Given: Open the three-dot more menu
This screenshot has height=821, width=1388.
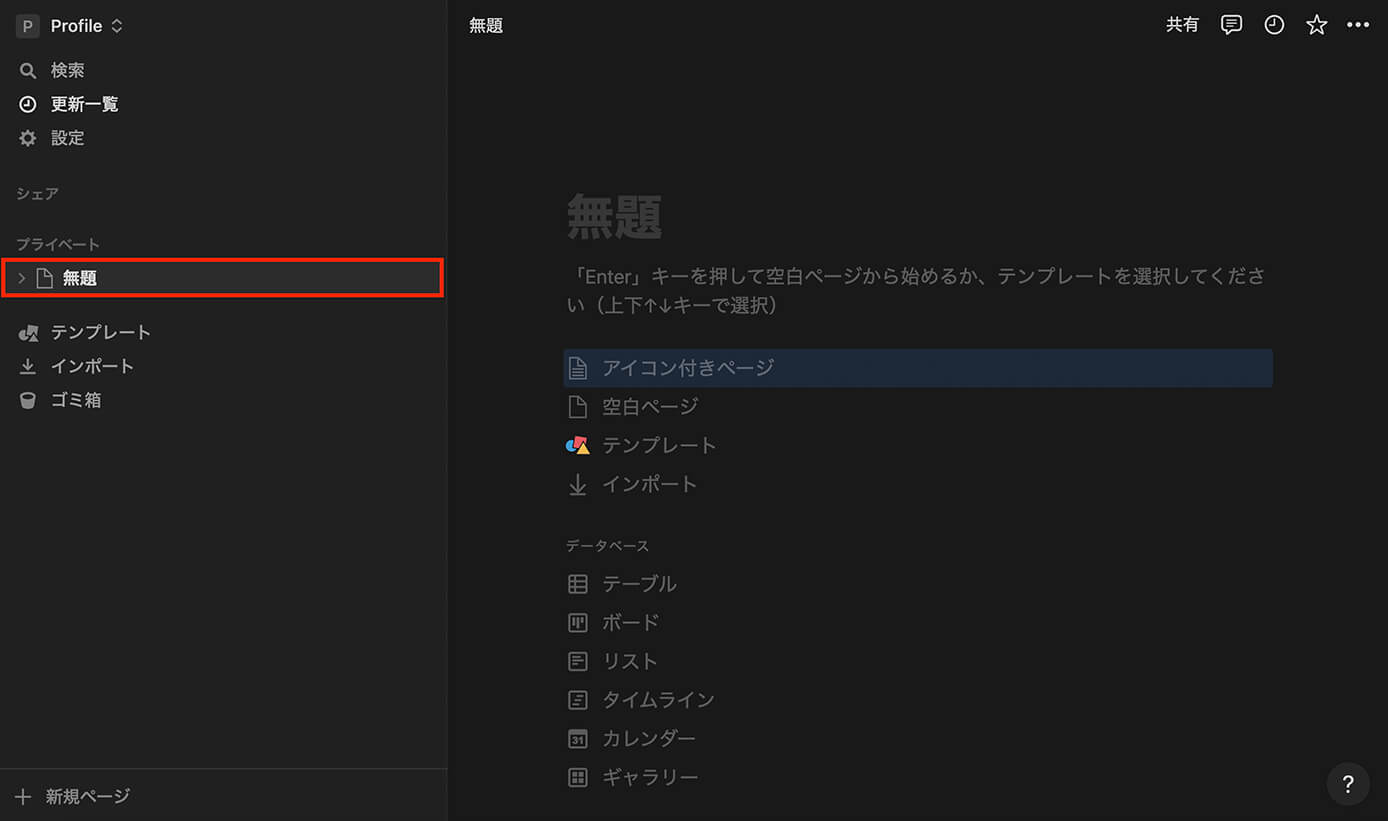Looking at the screenshot, I should pos(1357,25).
